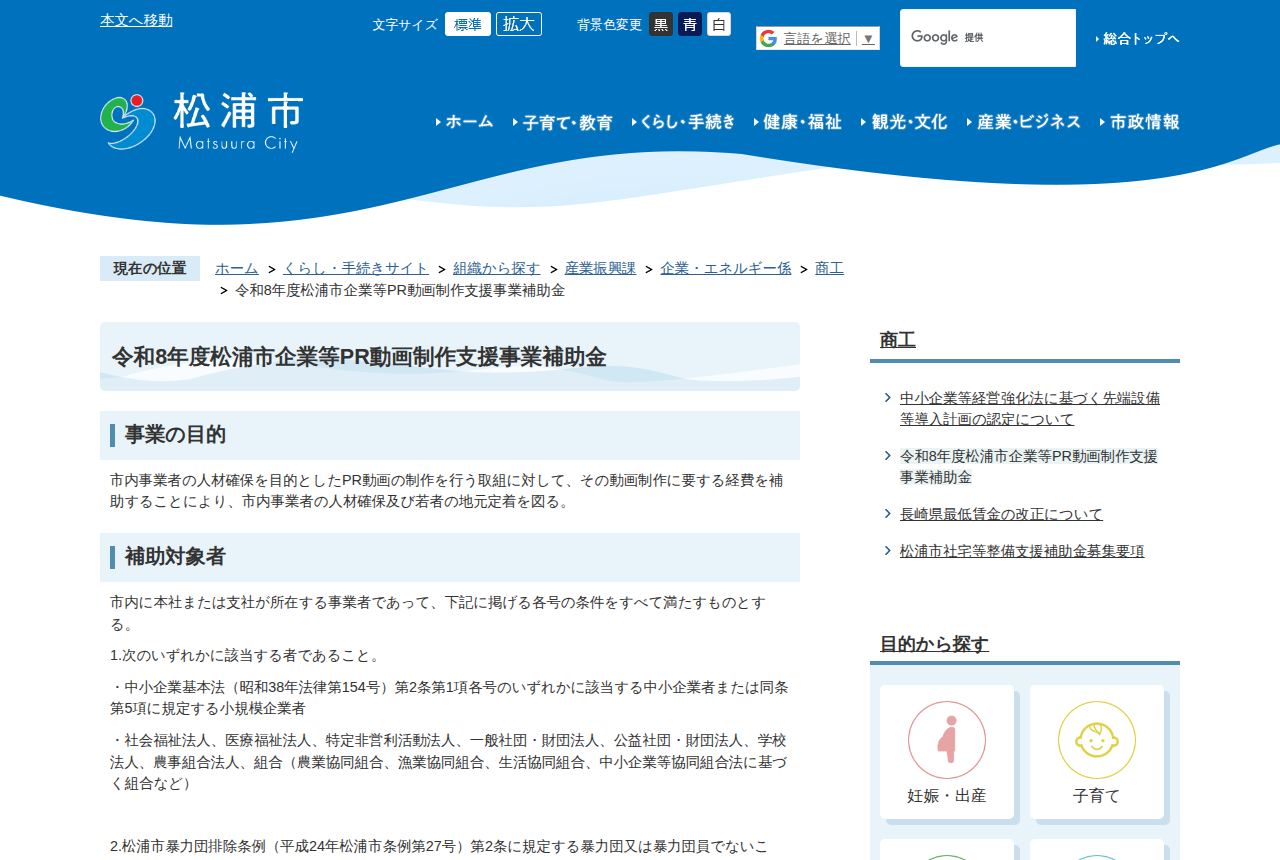1280x860 pixels.
Task: Open the 産業・ビジネス menu item
Action: (1024, 121)
